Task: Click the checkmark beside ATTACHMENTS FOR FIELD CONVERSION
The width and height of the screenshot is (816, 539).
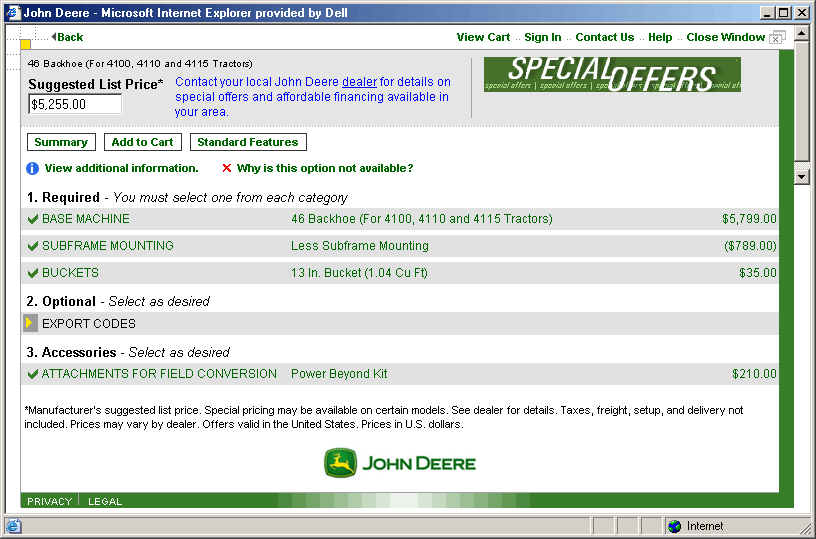Action: pos(33,374)
